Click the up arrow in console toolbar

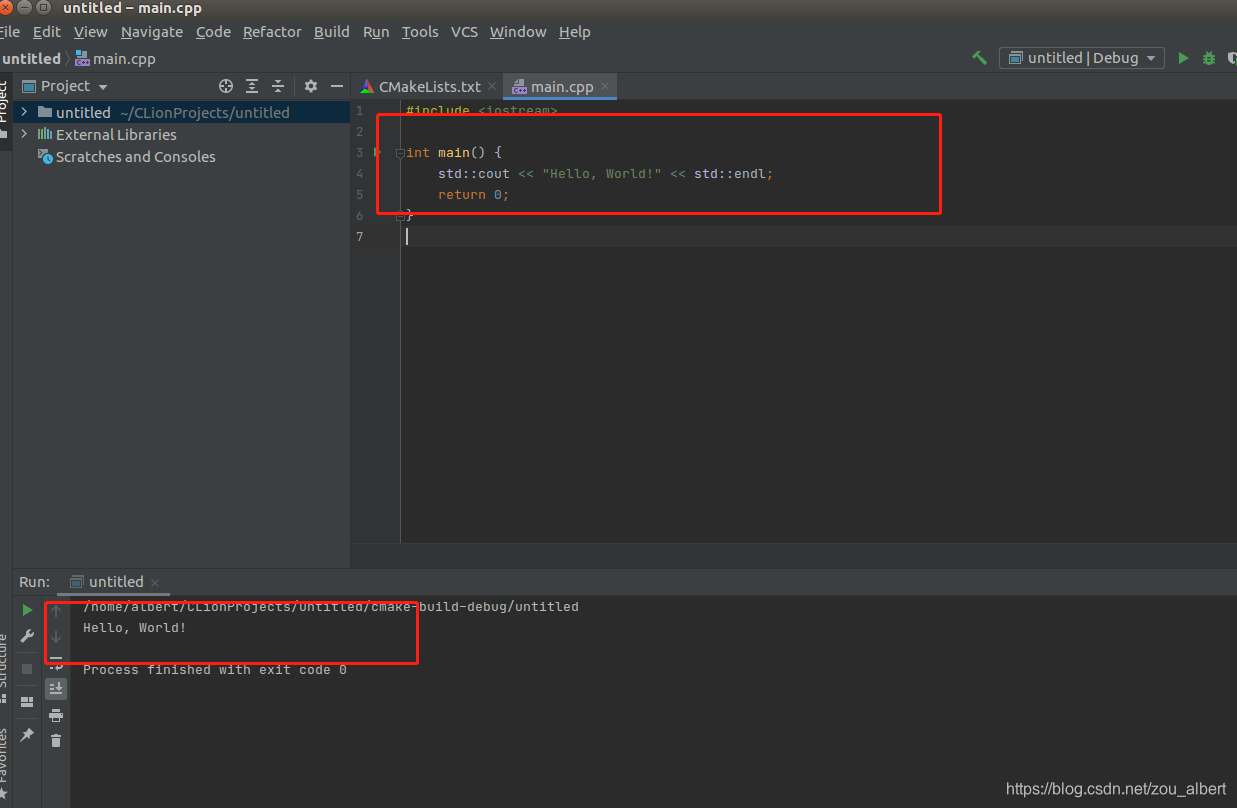point(56,610)
